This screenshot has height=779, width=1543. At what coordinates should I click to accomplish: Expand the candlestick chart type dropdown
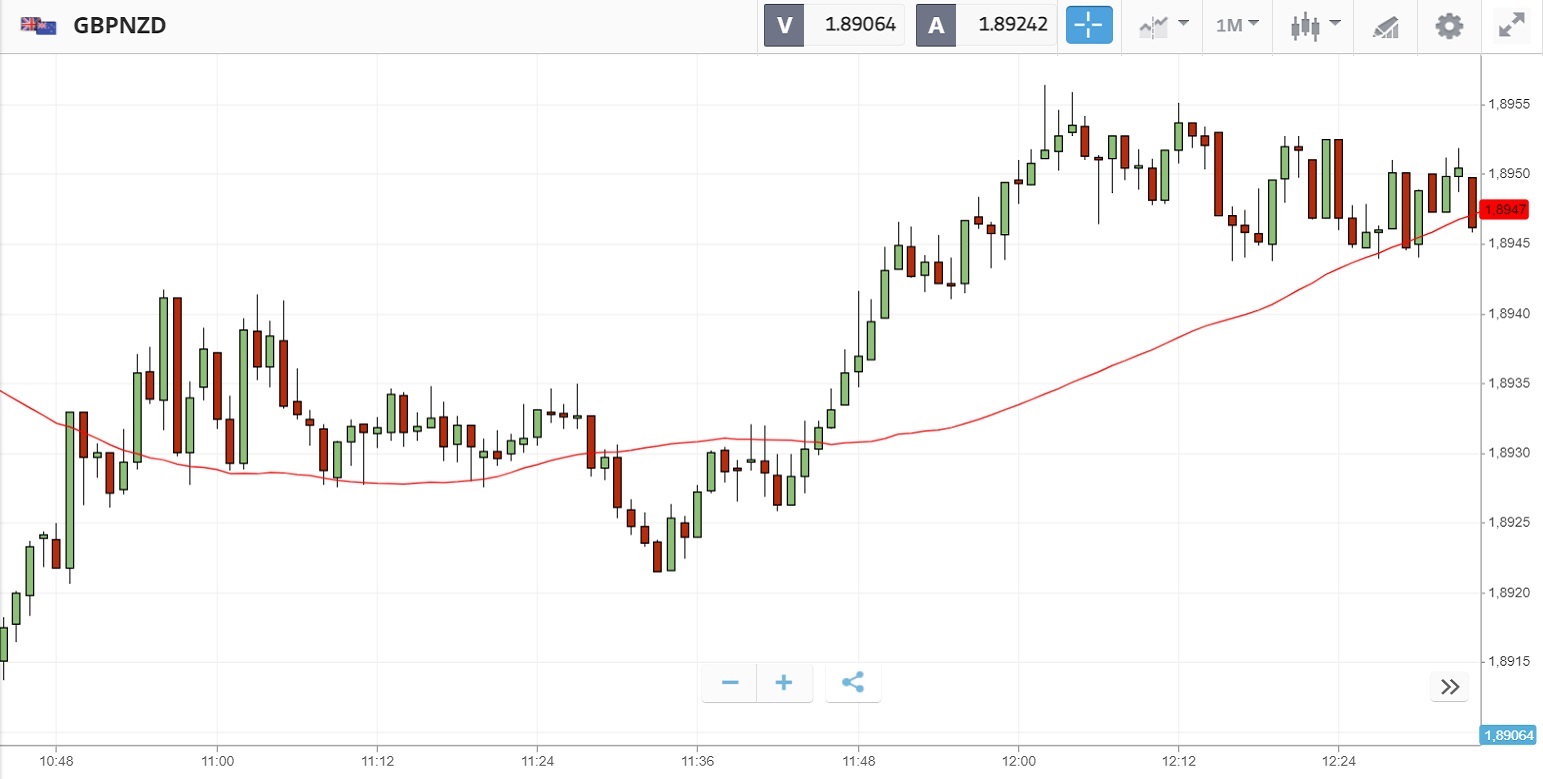click(1315, 25)
